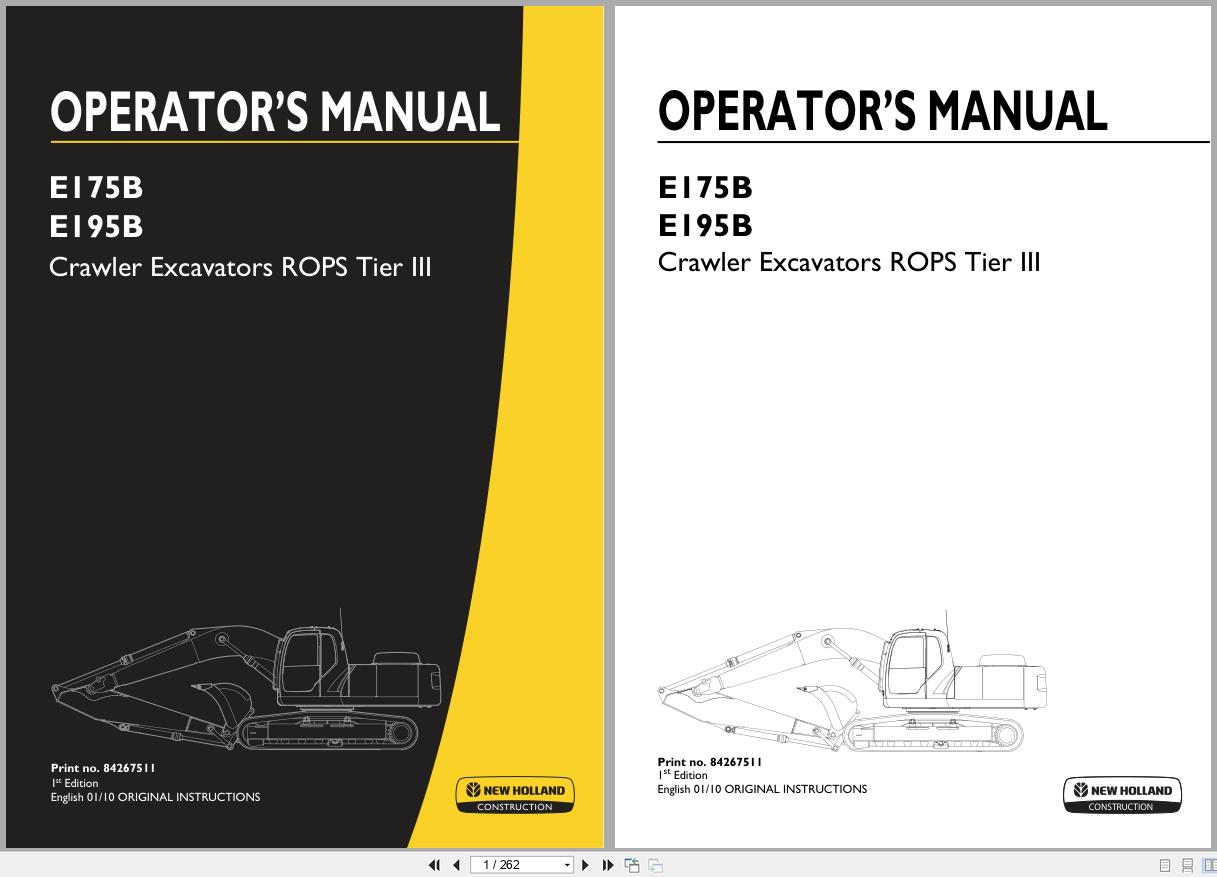Viewport: 1217px width, 877px height.
Task: Expand the page selection combo box arrow
Action: point(565,863)
